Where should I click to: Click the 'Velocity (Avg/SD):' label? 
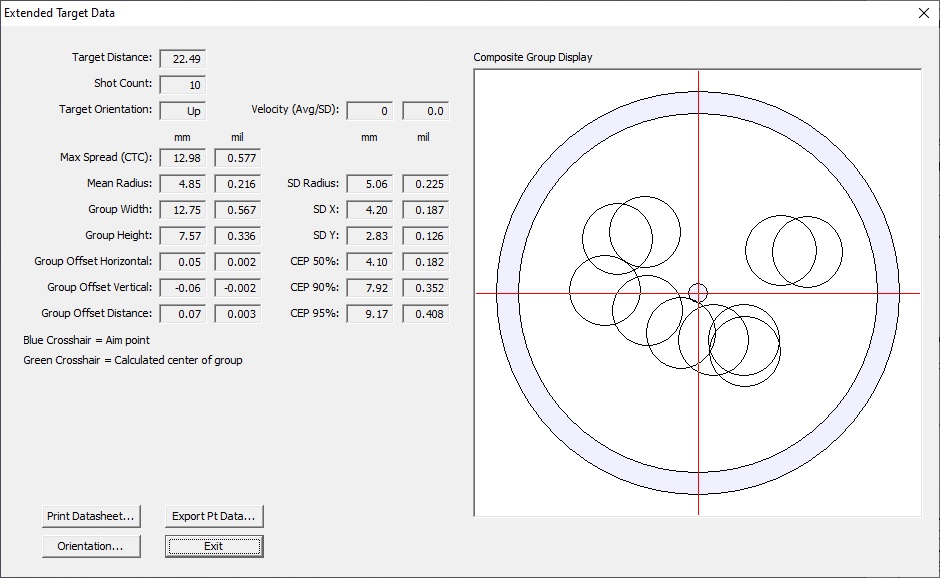coord(295,110)
